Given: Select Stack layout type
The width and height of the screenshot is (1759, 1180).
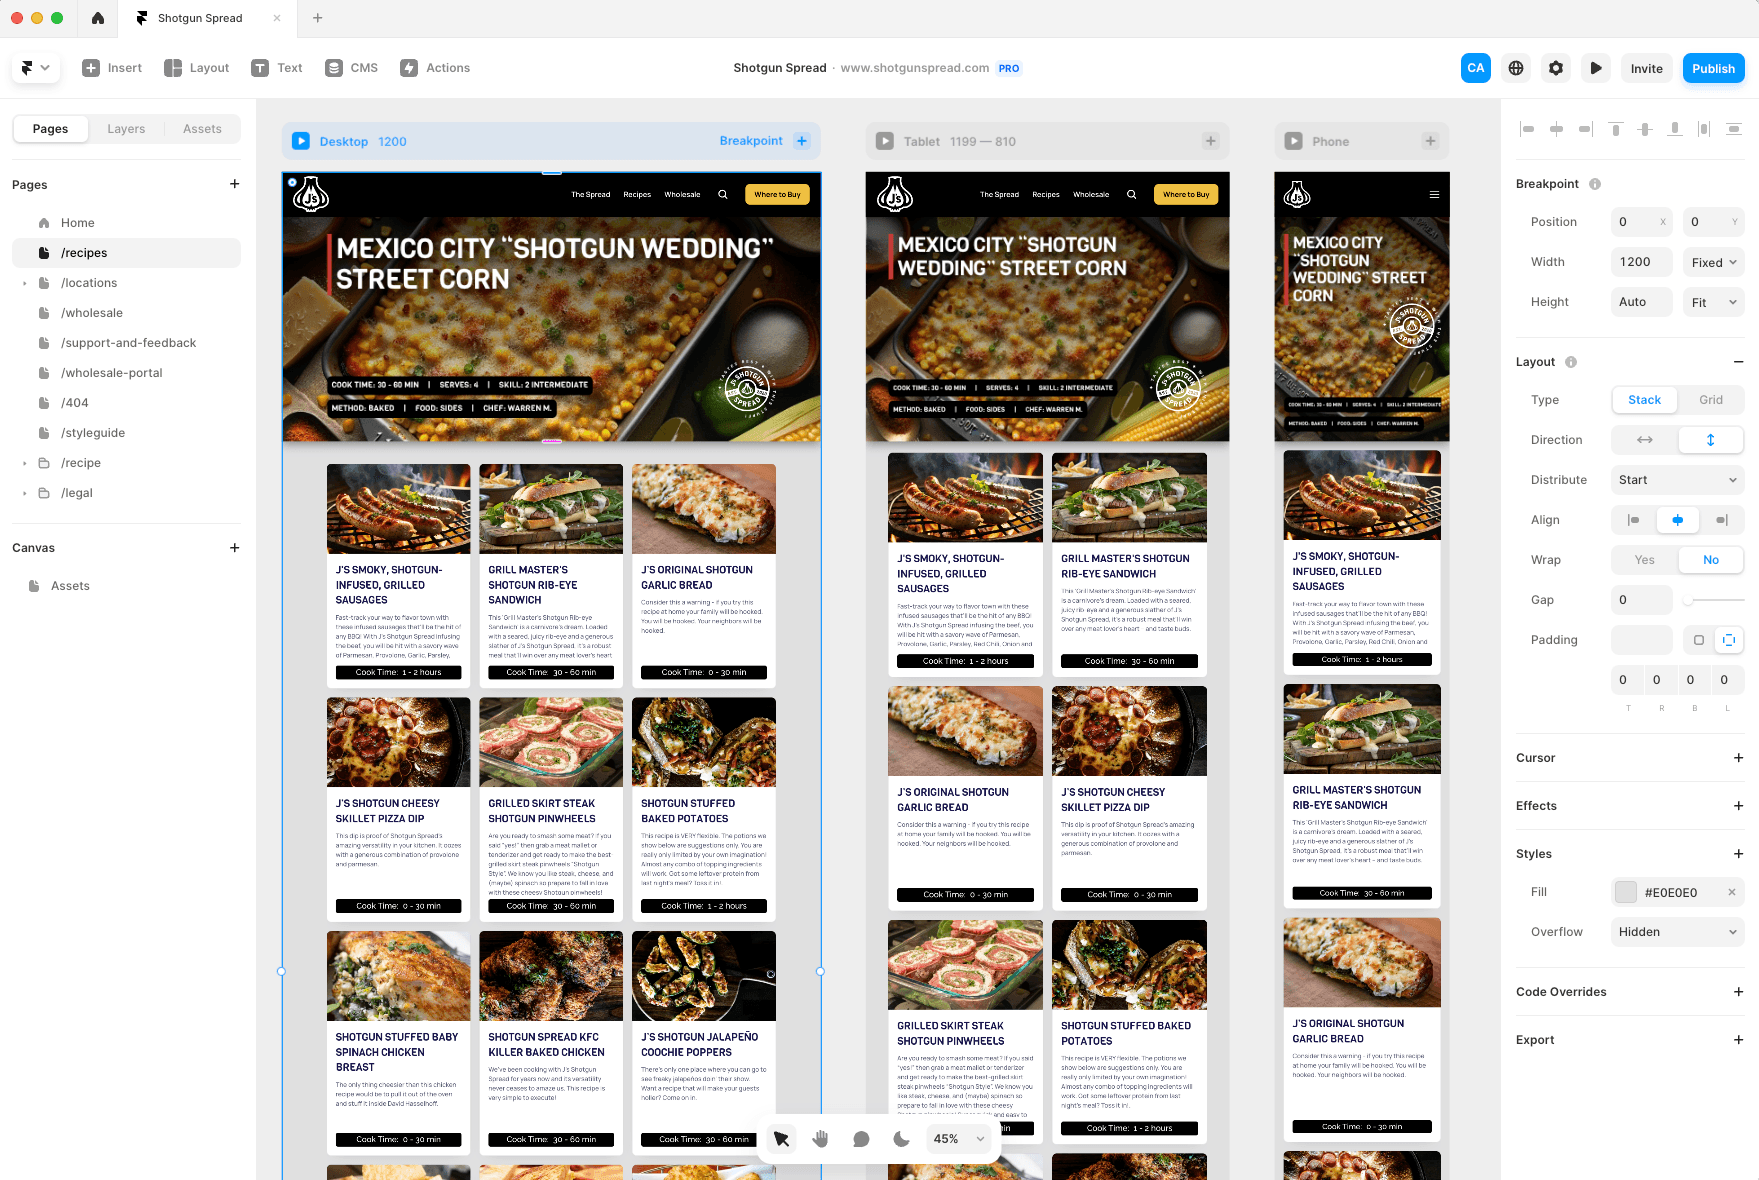Looking at the screenshot, I should (x=1644, y=400).
